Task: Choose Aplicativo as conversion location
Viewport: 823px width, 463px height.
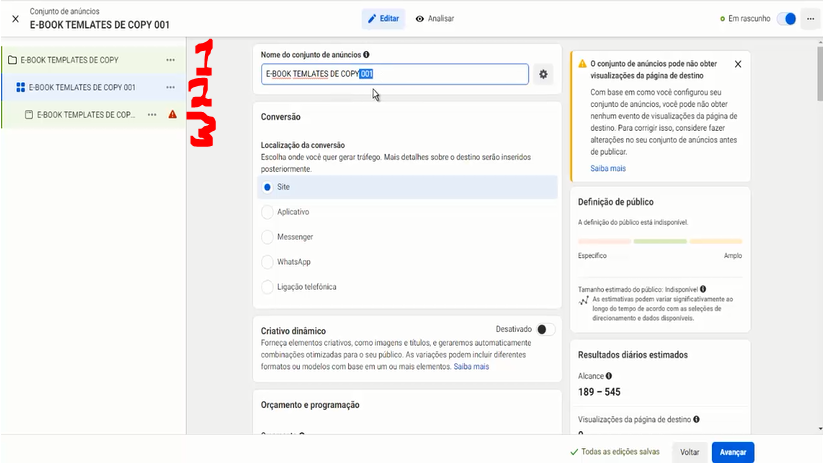Action: (x=267, y=212)
